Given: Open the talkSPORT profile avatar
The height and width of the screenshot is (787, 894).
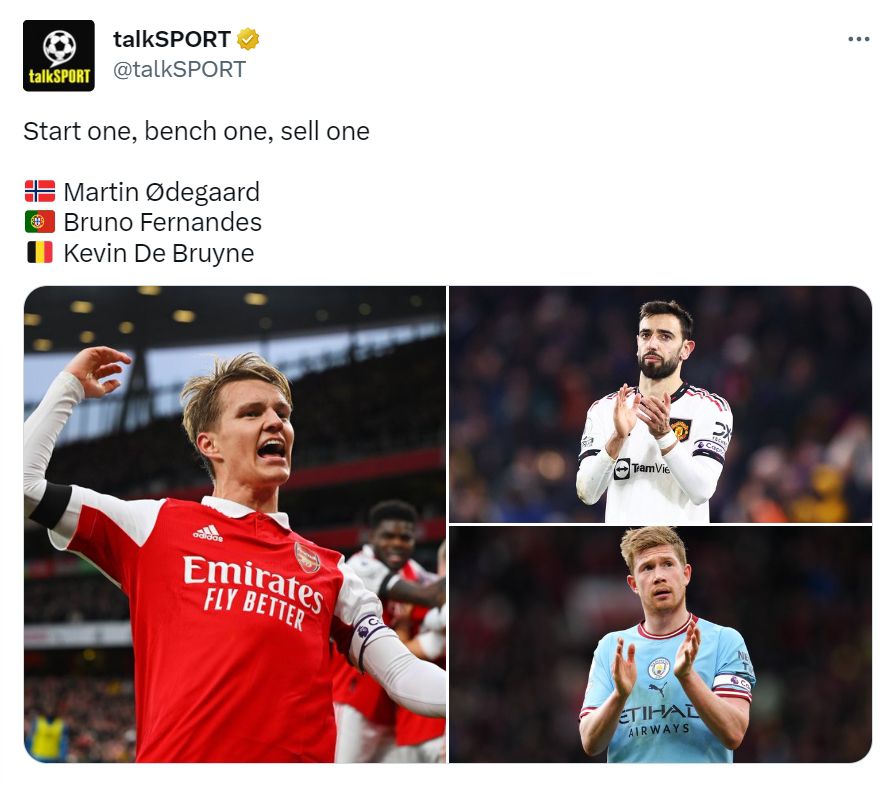Looking at the screenshot, I should pyautogui.click(x=59, y=55).
